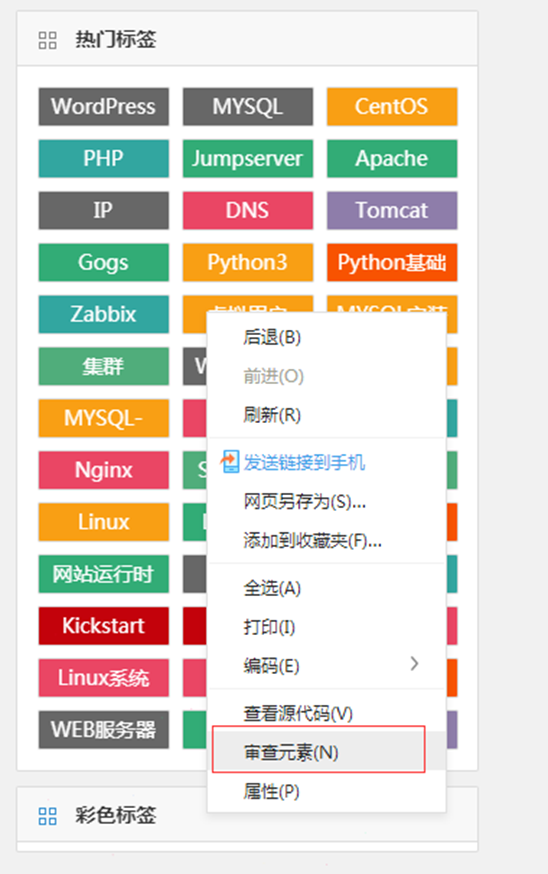Click the WEB服务器 tag
This screenshot has height=874, width=548.
[x=104, y=729]
